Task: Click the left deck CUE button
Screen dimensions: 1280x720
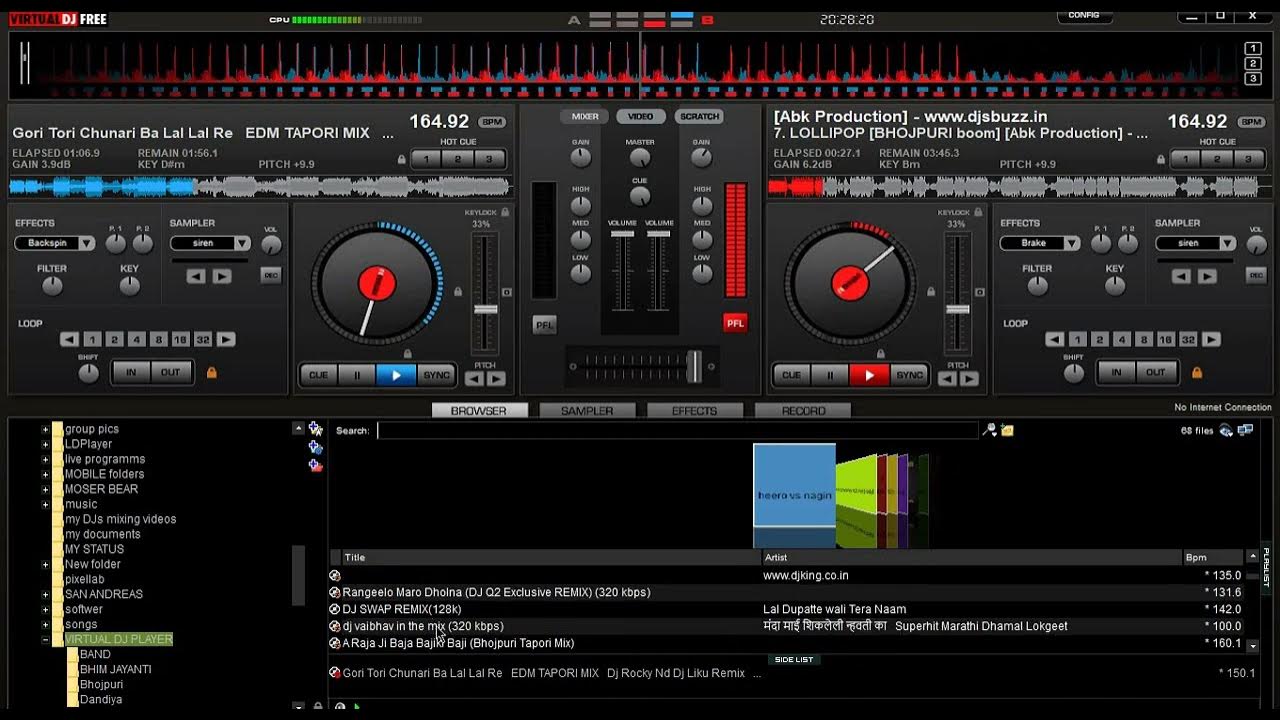Action: click(318, 375)
